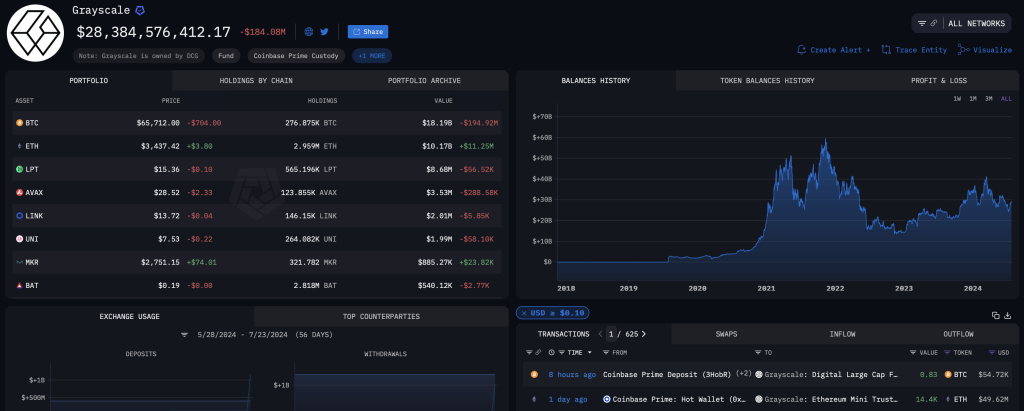Go to next transactions page
This screenshot has height=411, width=1024.
[643, 334]
